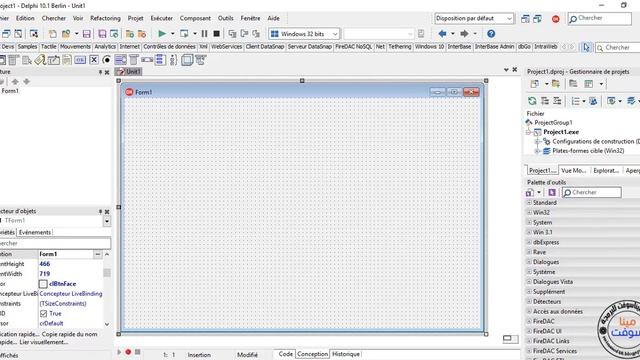Click the blue Back arrow icon

pos(442,33)
